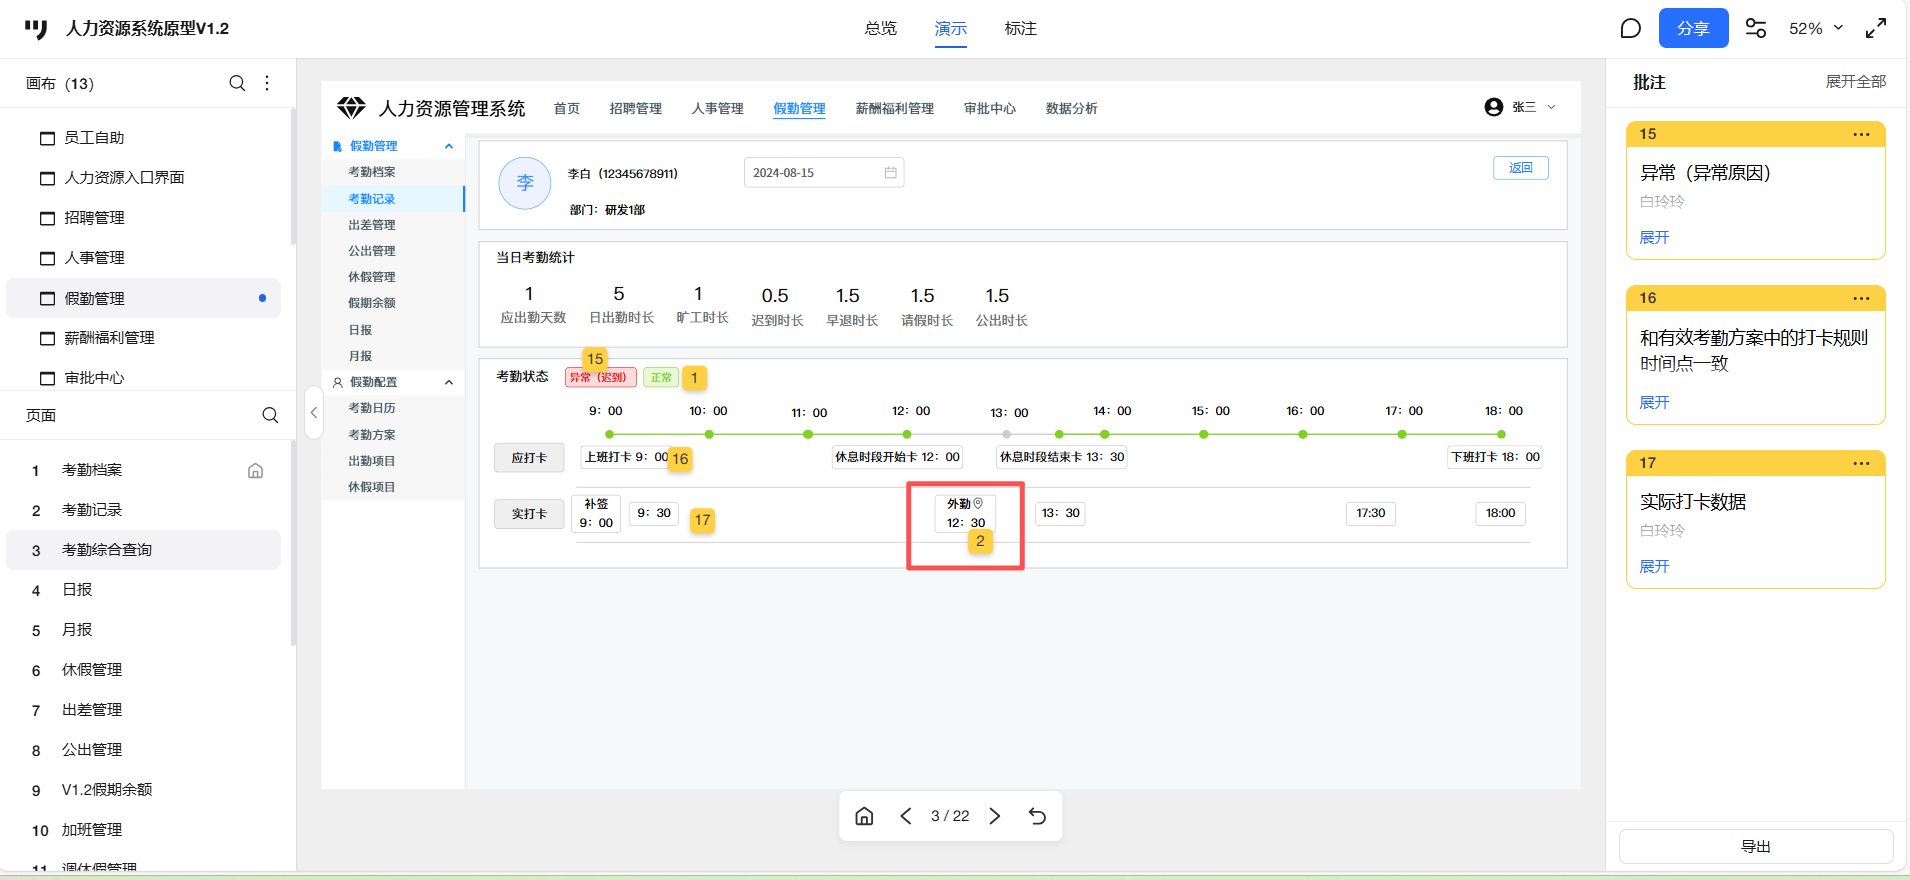Viewport: 1910px width, 880px height.
Task: Click the 补签 9:00 punch record
Action: (x=596, y=513)
